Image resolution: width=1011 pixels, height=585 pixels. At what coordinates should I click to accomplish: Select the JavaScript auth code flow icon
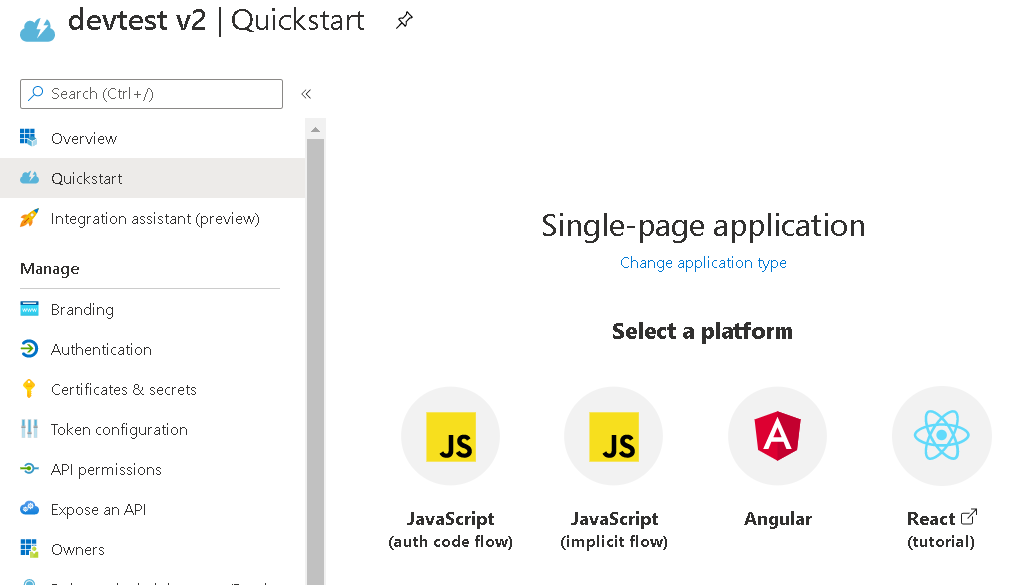click(451, 436)
